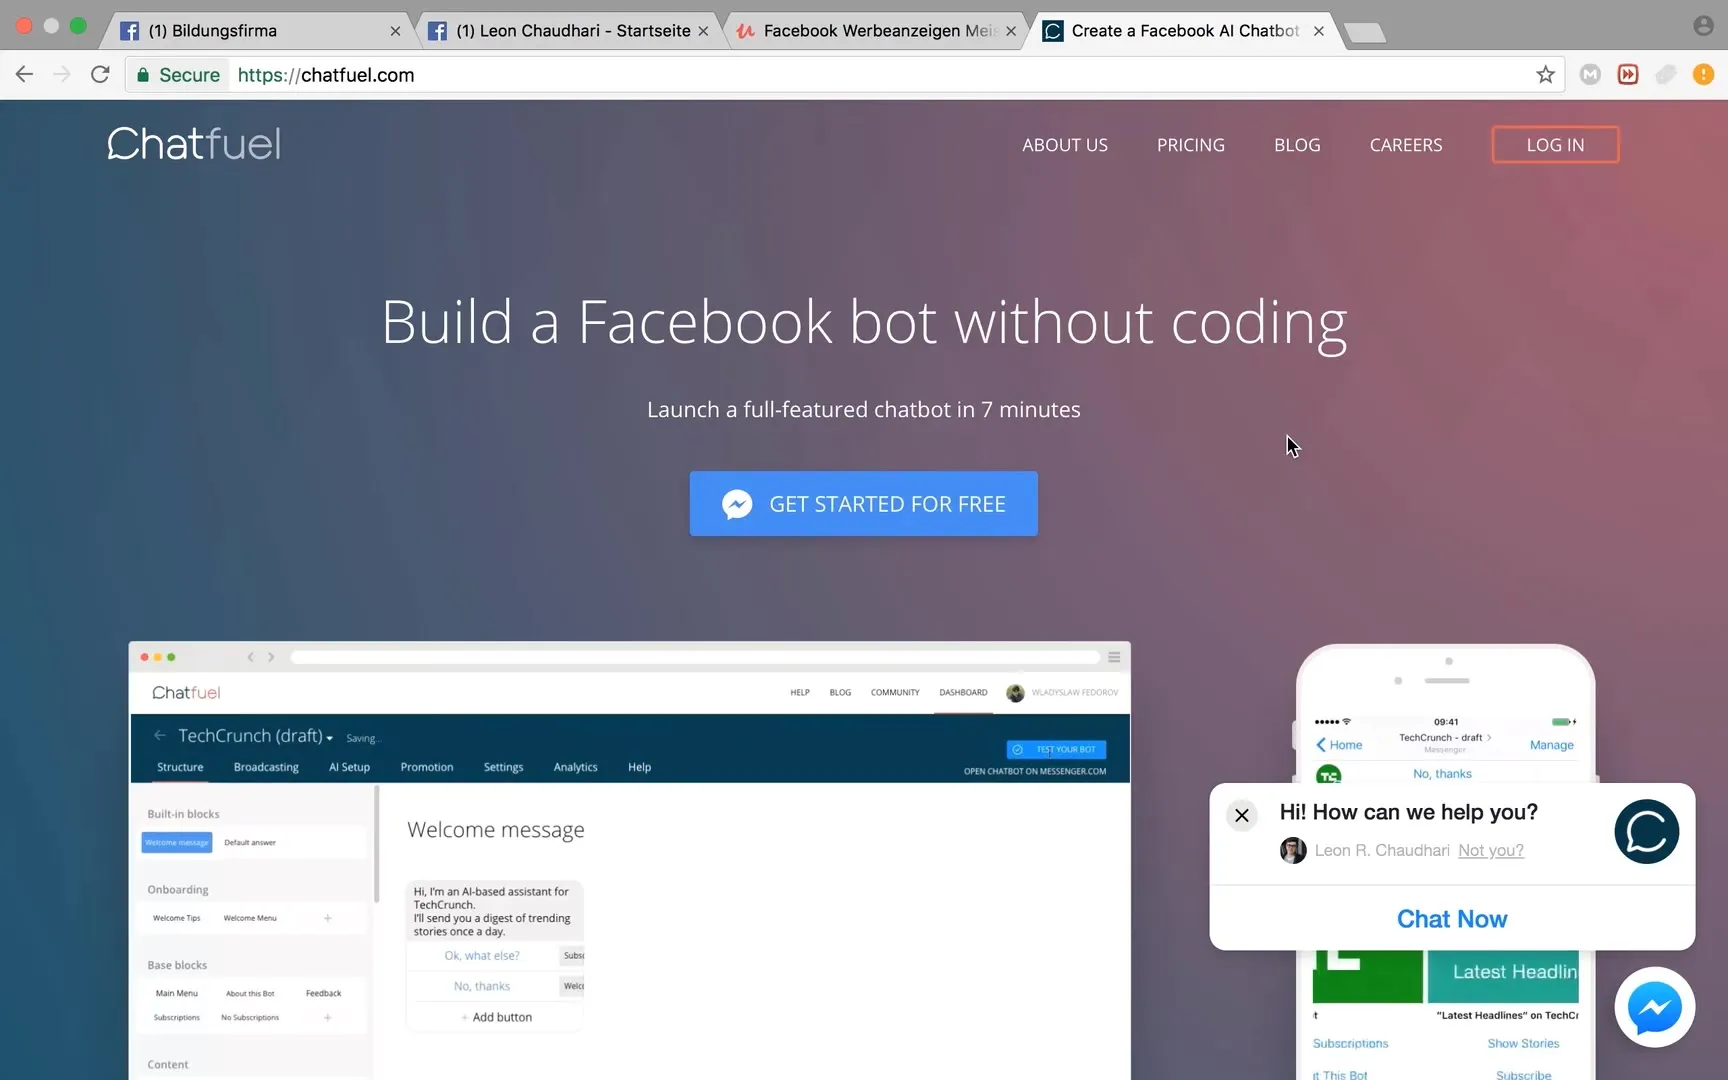1728x1080 pixels.
Task: Click the Chat Now button
Action: tap(1452, 919)
